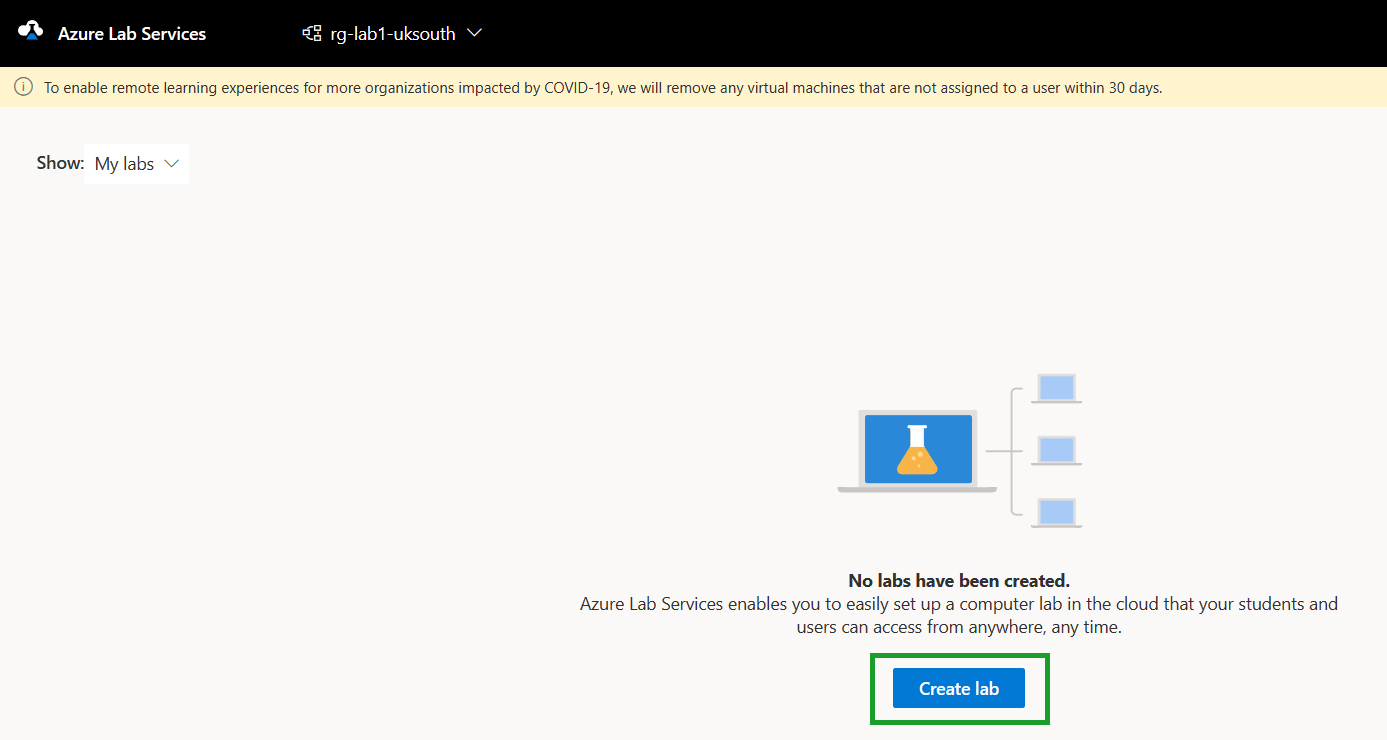This screenshot has width=1387, height=740.
Task: Open the My labs filter dropdown
Action: [137, 164]
